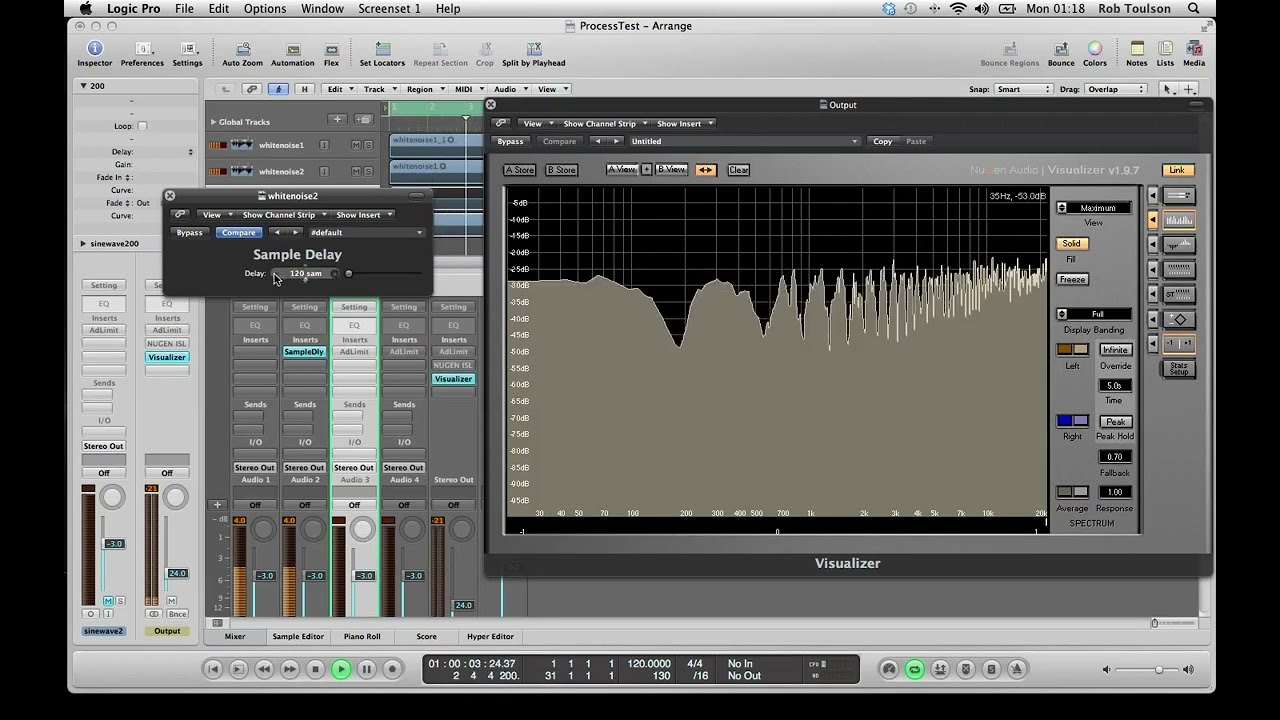Screen dimensions: 1280x720
Task: Open the Screenset 1 menu
Action: point(389,9)
